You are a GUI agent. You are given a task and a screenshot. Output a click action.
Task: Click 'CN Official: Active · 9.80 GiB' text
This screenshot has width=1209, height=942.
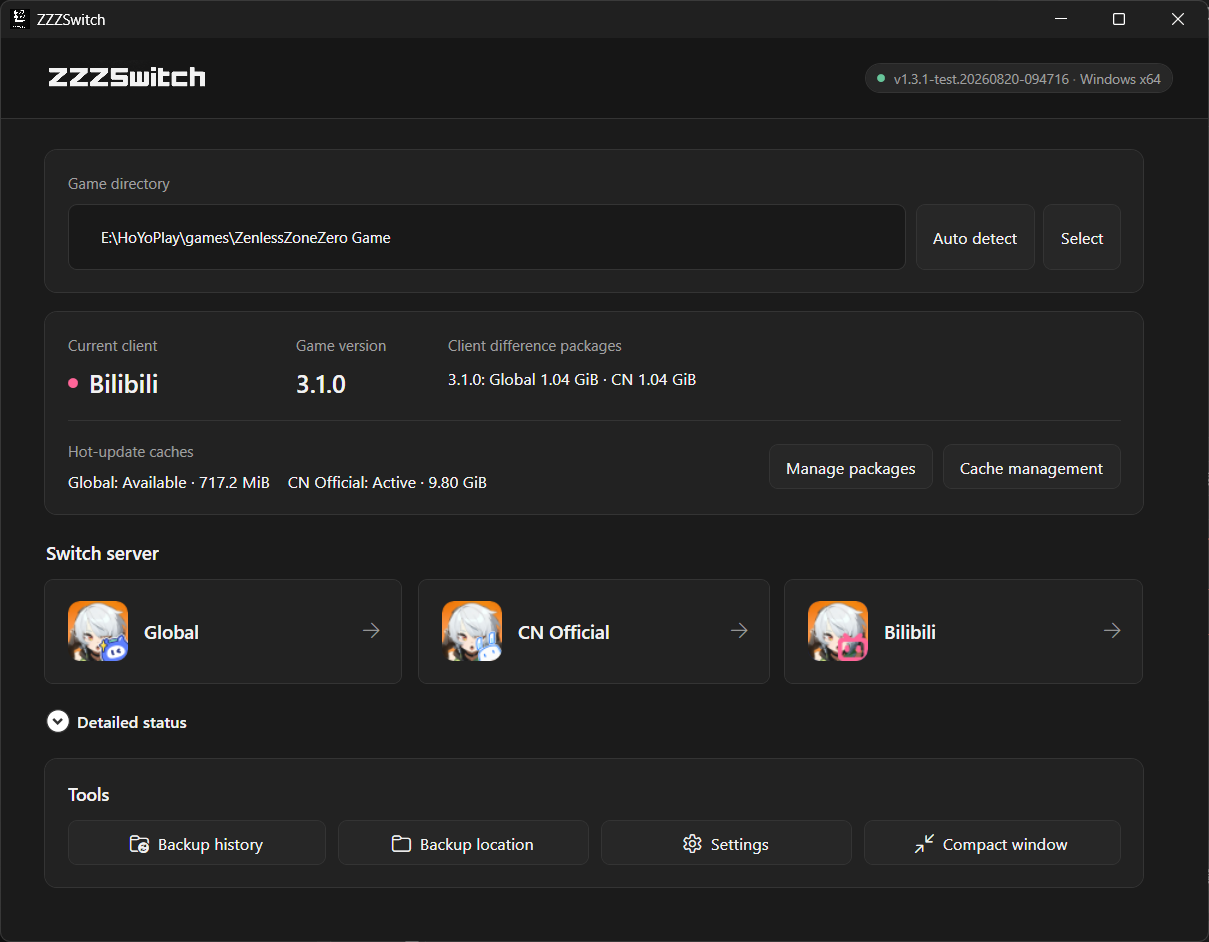pyautogui.click(x=387, y=482)
